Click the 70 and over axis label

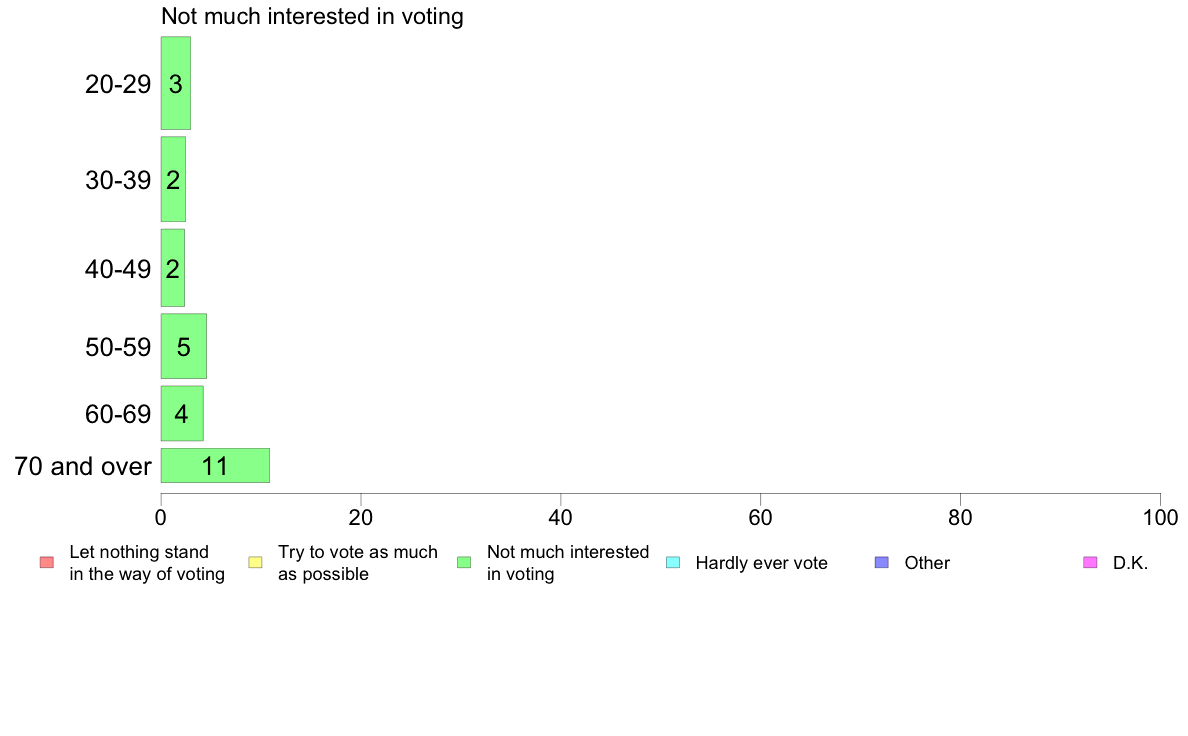pyautogui.click(x=83, y=466)
